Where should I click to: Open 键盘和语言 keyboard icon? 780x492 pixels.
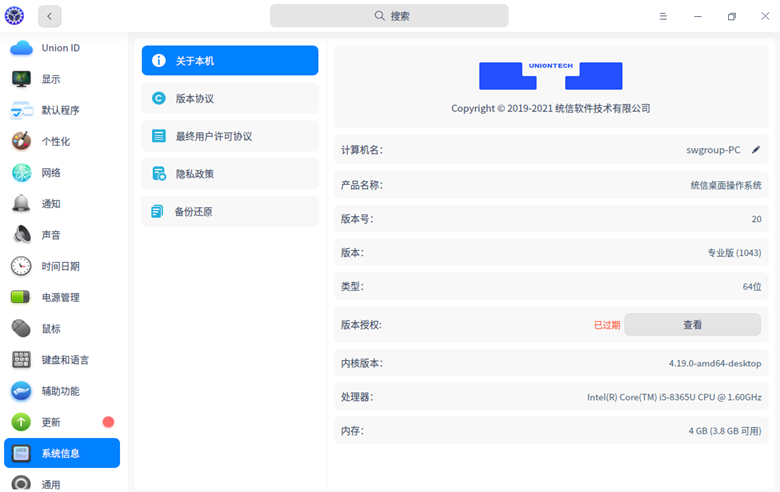click(x=21, y=360)
